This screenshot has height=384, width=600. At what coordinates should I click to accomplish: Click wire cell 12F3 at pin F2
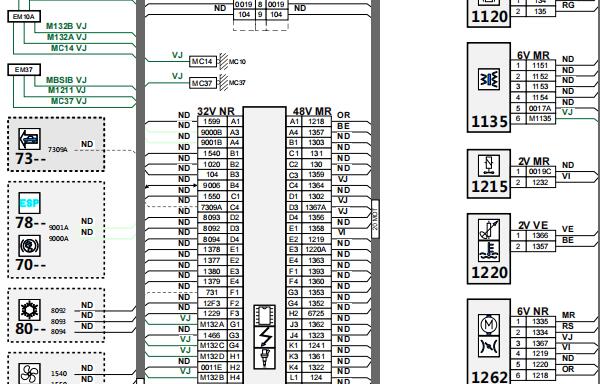coord(212,303)
